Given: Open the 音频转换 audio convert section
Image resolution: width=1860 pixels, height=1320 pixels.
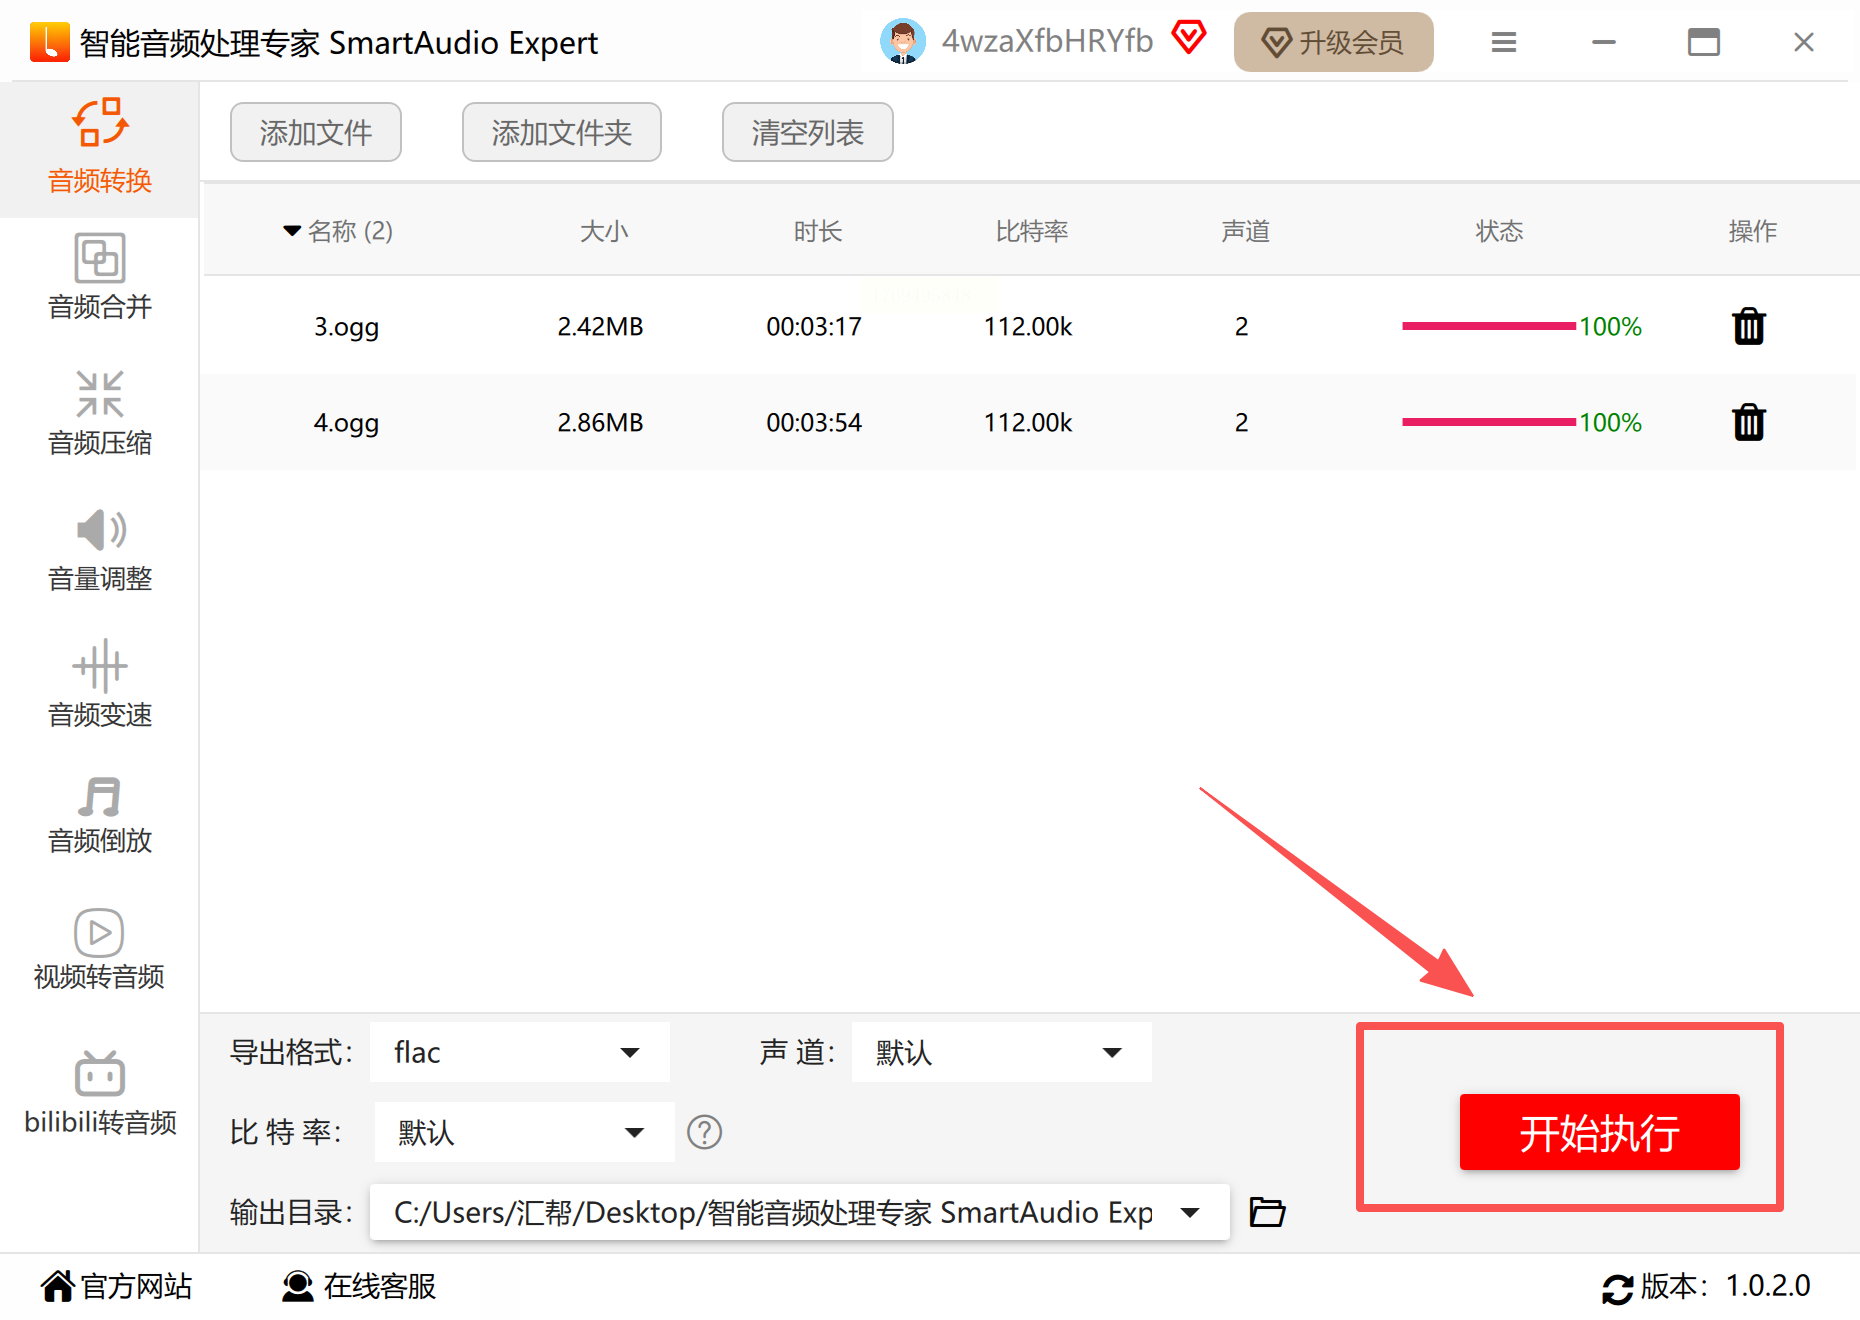Looking at the screenshot, I should click(x=100, y=148).
